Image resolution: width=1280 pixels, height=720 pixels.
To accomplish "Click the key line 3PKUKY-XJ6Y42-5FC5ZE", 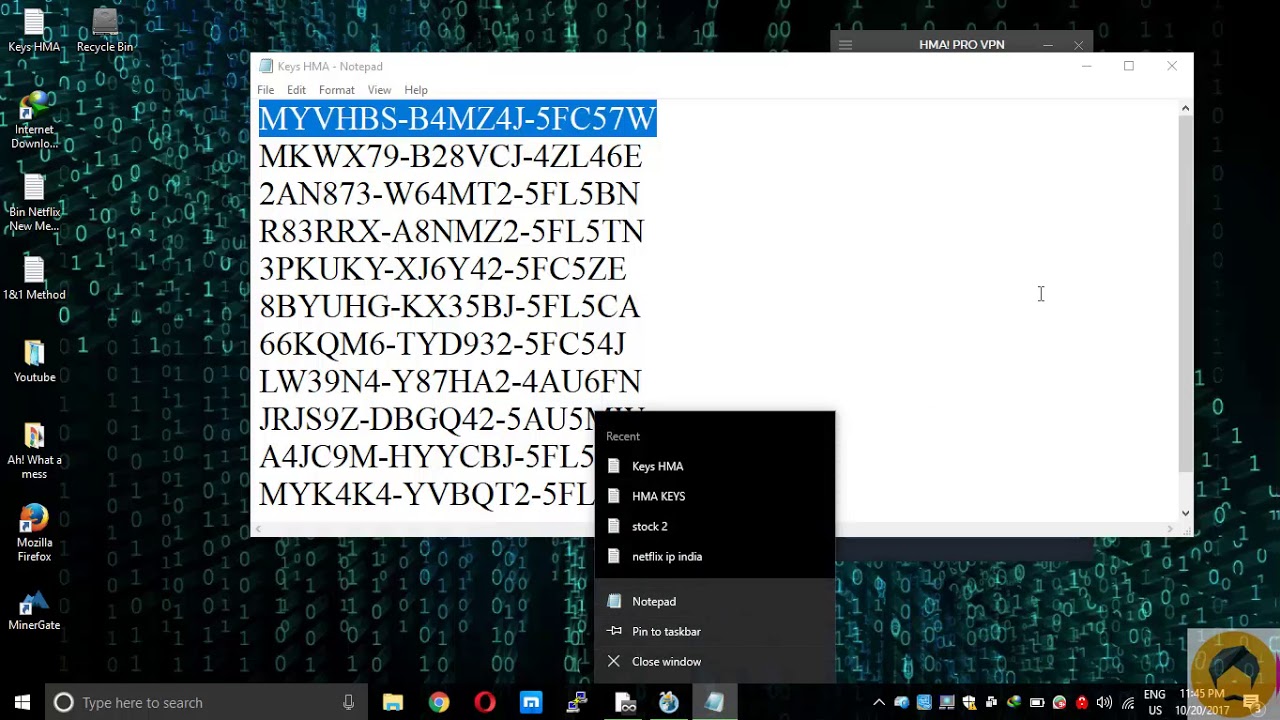I will coord(442,268).
